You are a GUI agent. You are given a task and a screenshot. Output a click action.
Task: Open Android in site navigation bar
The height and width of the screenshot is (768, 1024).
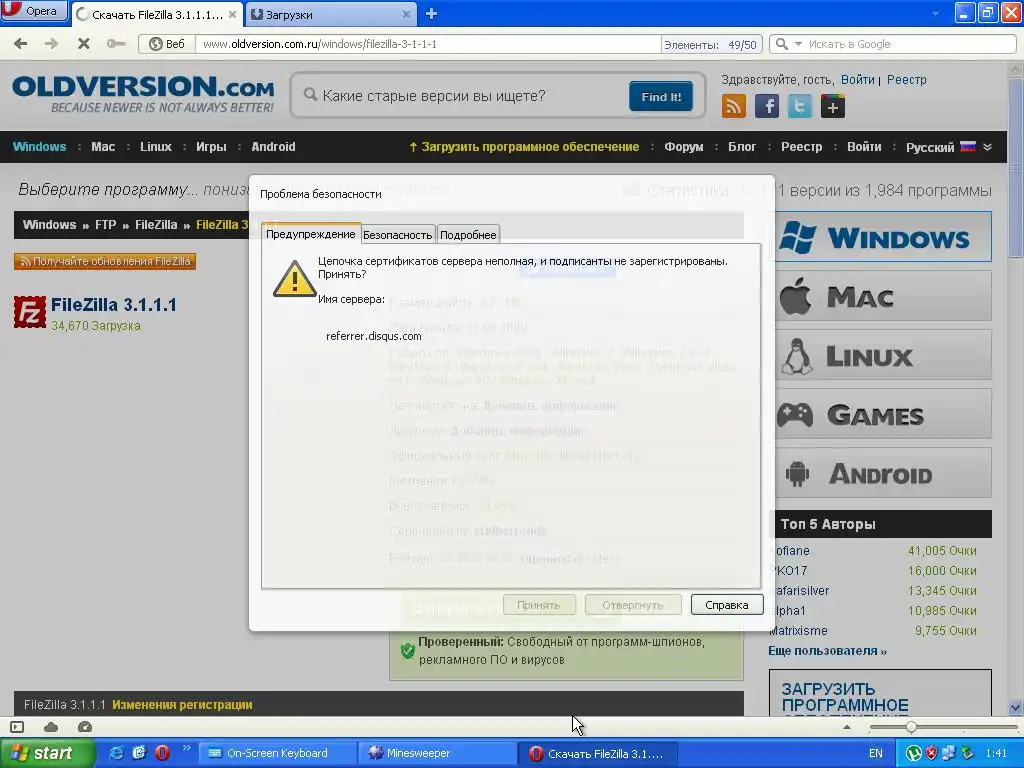[273, 146]
